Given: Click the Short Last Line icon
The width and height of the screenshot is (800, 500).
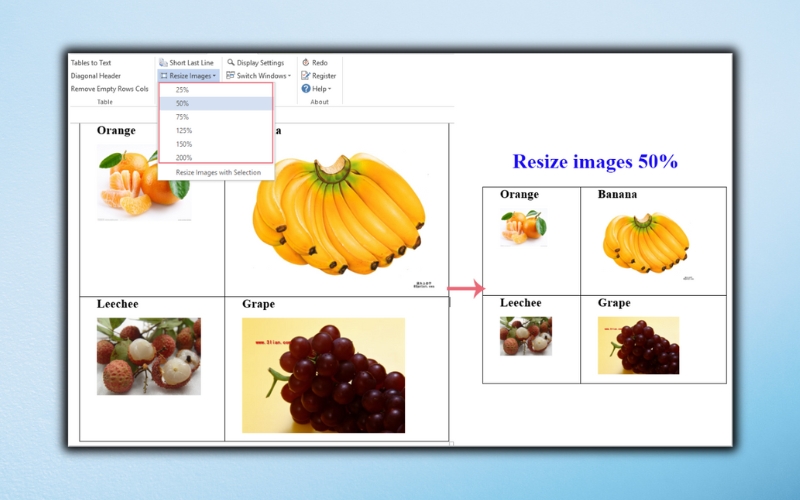Looking at the screenshot, I should point(163,63).
